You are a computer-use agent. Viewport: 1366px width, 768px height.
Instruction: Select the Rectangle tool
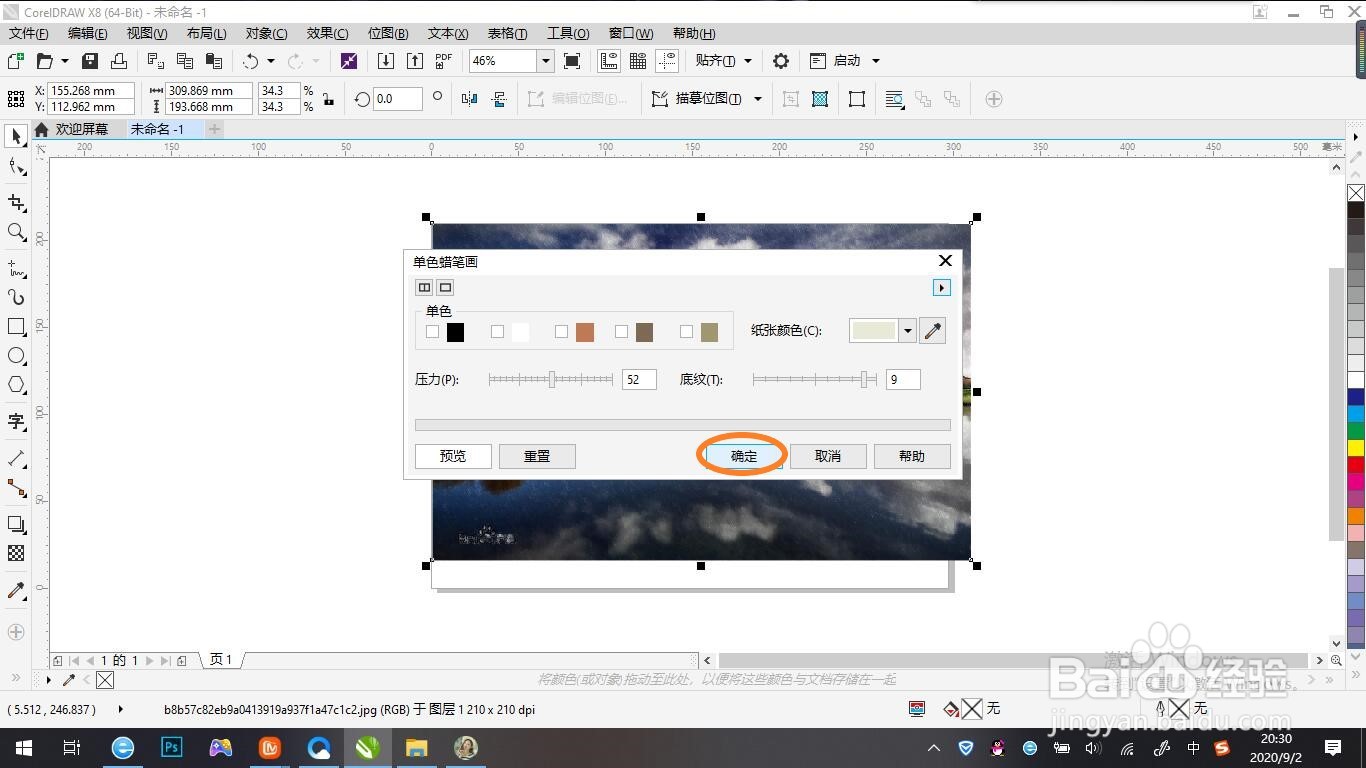pos(16,327)
